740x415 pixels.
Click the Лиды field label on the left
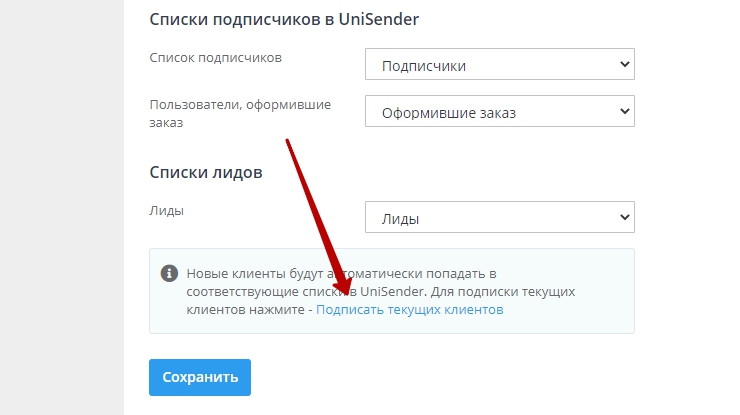(x=166, y=210)
